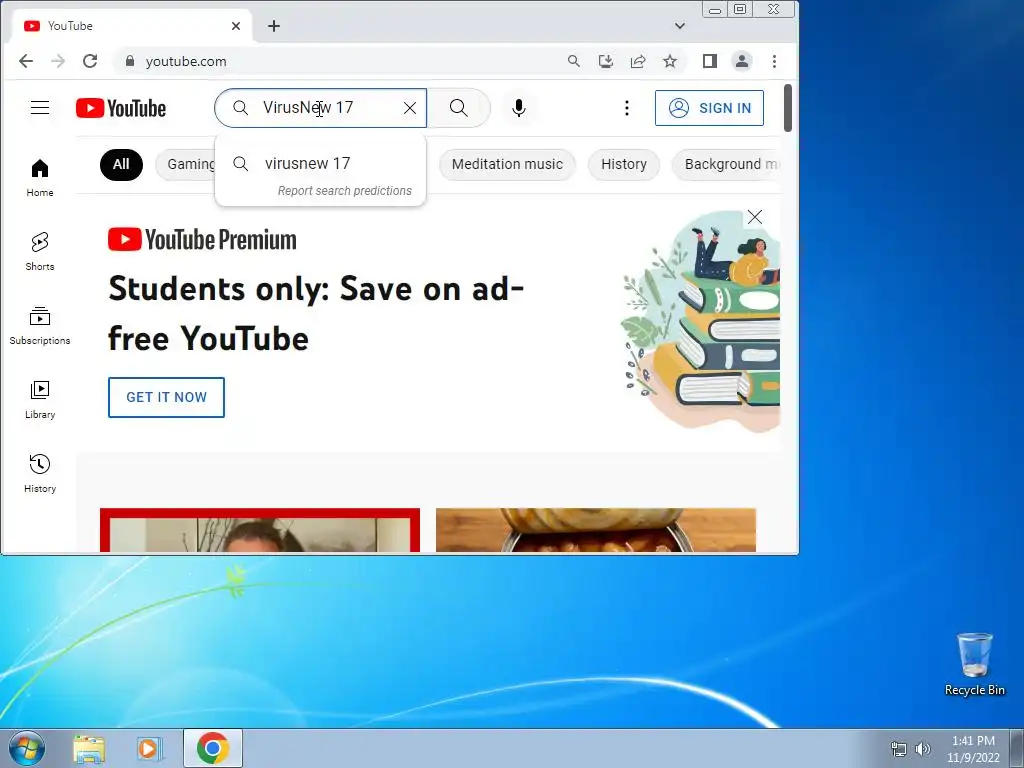The image size is (1024, 768).
Task: Click the network tray icon
Action: pos(899,749)
